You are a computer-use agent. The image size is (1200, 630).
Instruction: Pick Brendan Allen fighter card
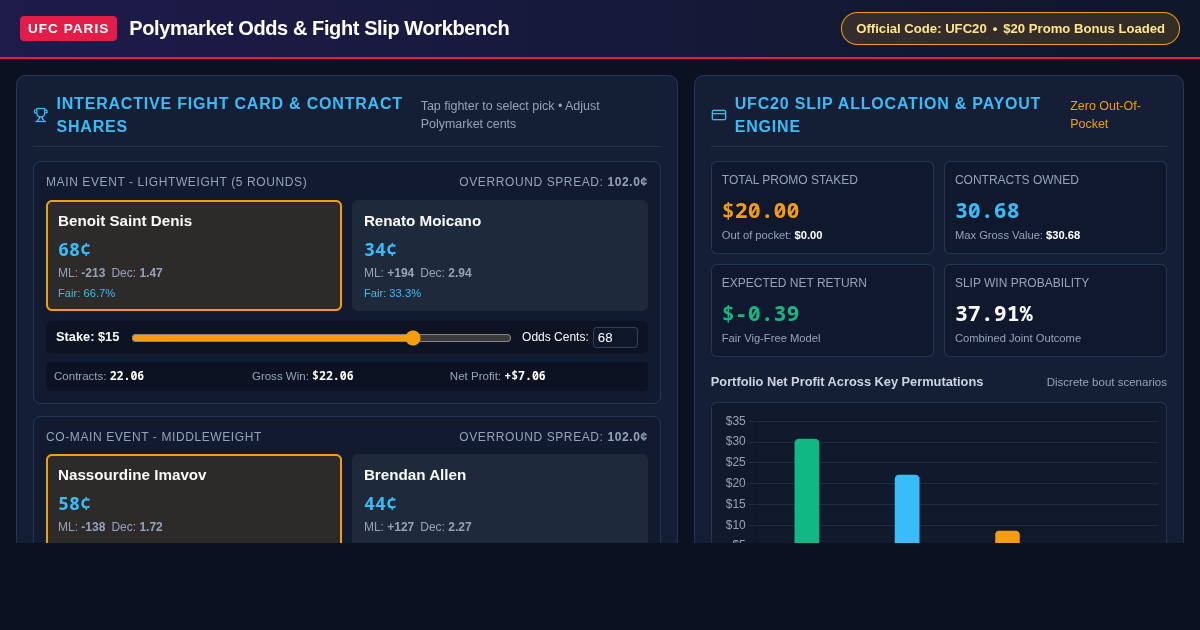click(500, 499)
